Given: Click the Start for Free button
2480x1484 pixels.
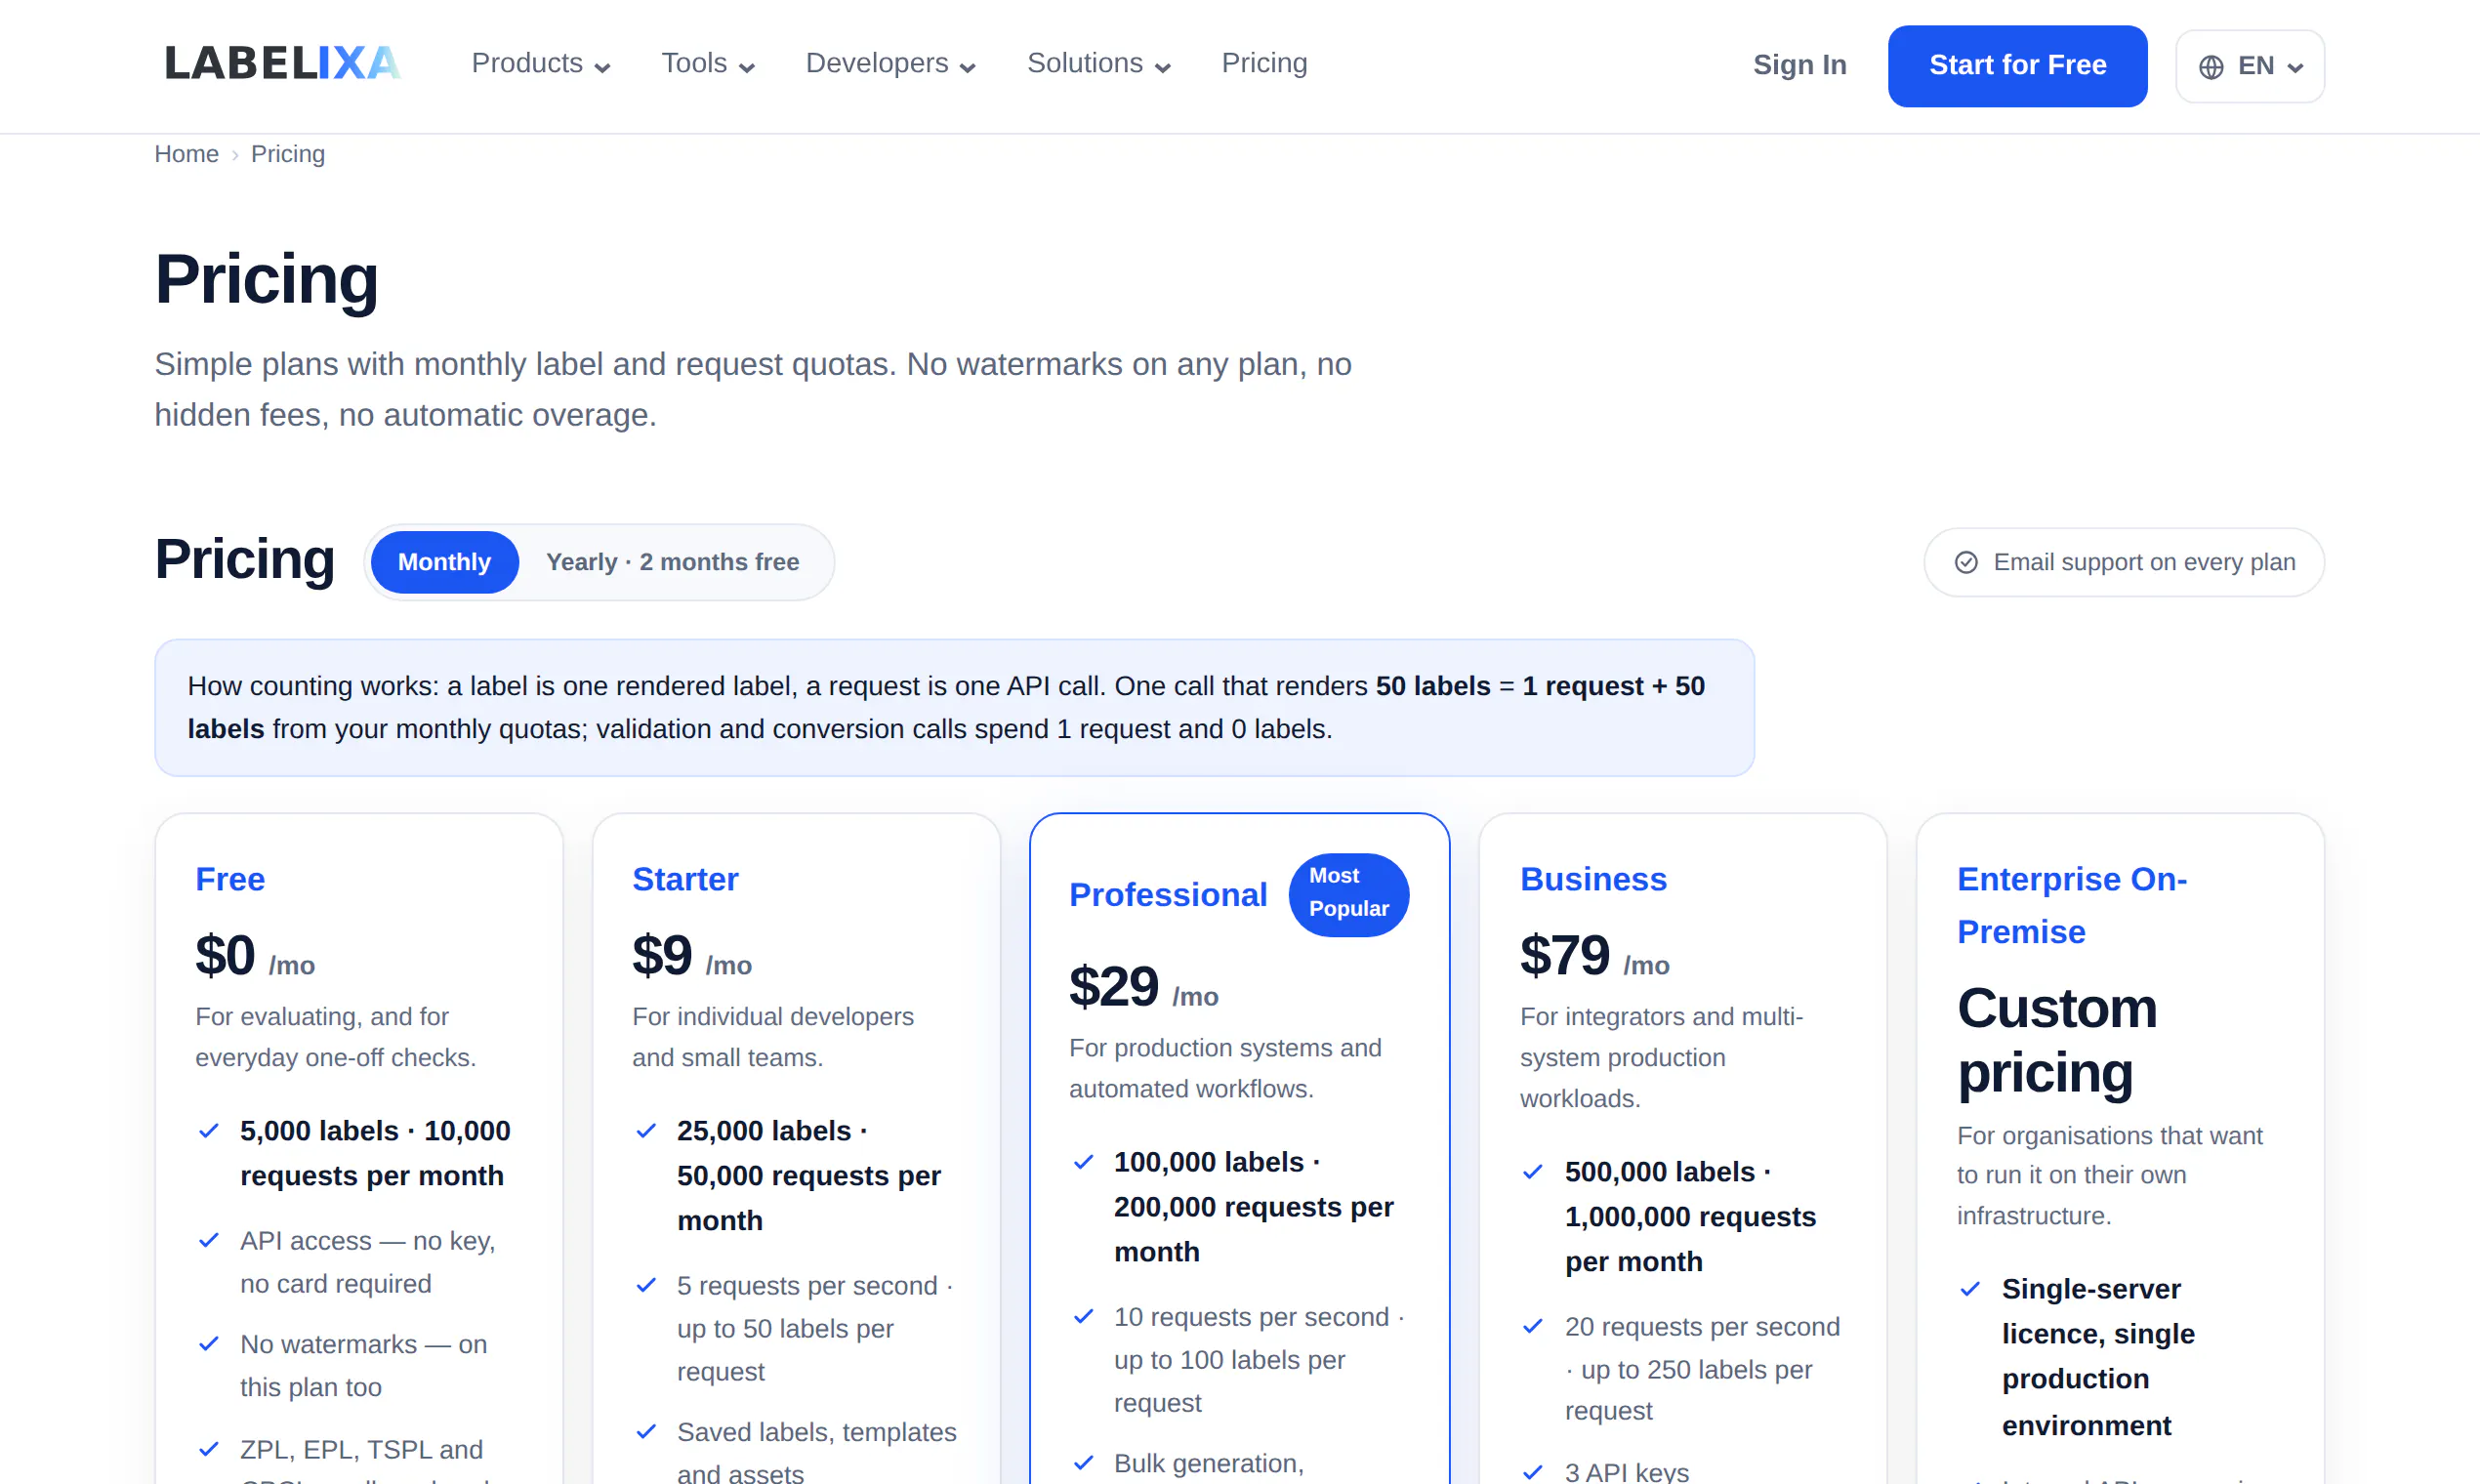Looking at the screenshot, I should [x=2017, y=66].
